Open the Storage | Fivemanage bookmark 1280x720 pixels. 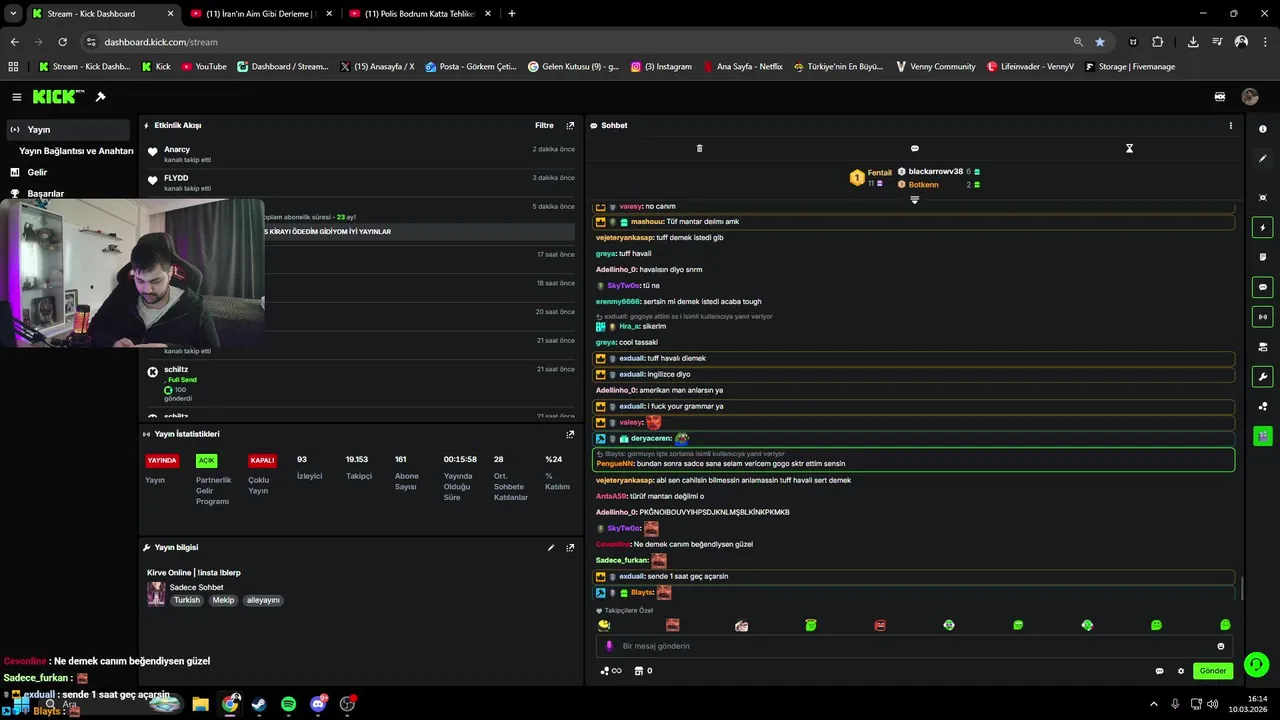[x=1130, y=67]
